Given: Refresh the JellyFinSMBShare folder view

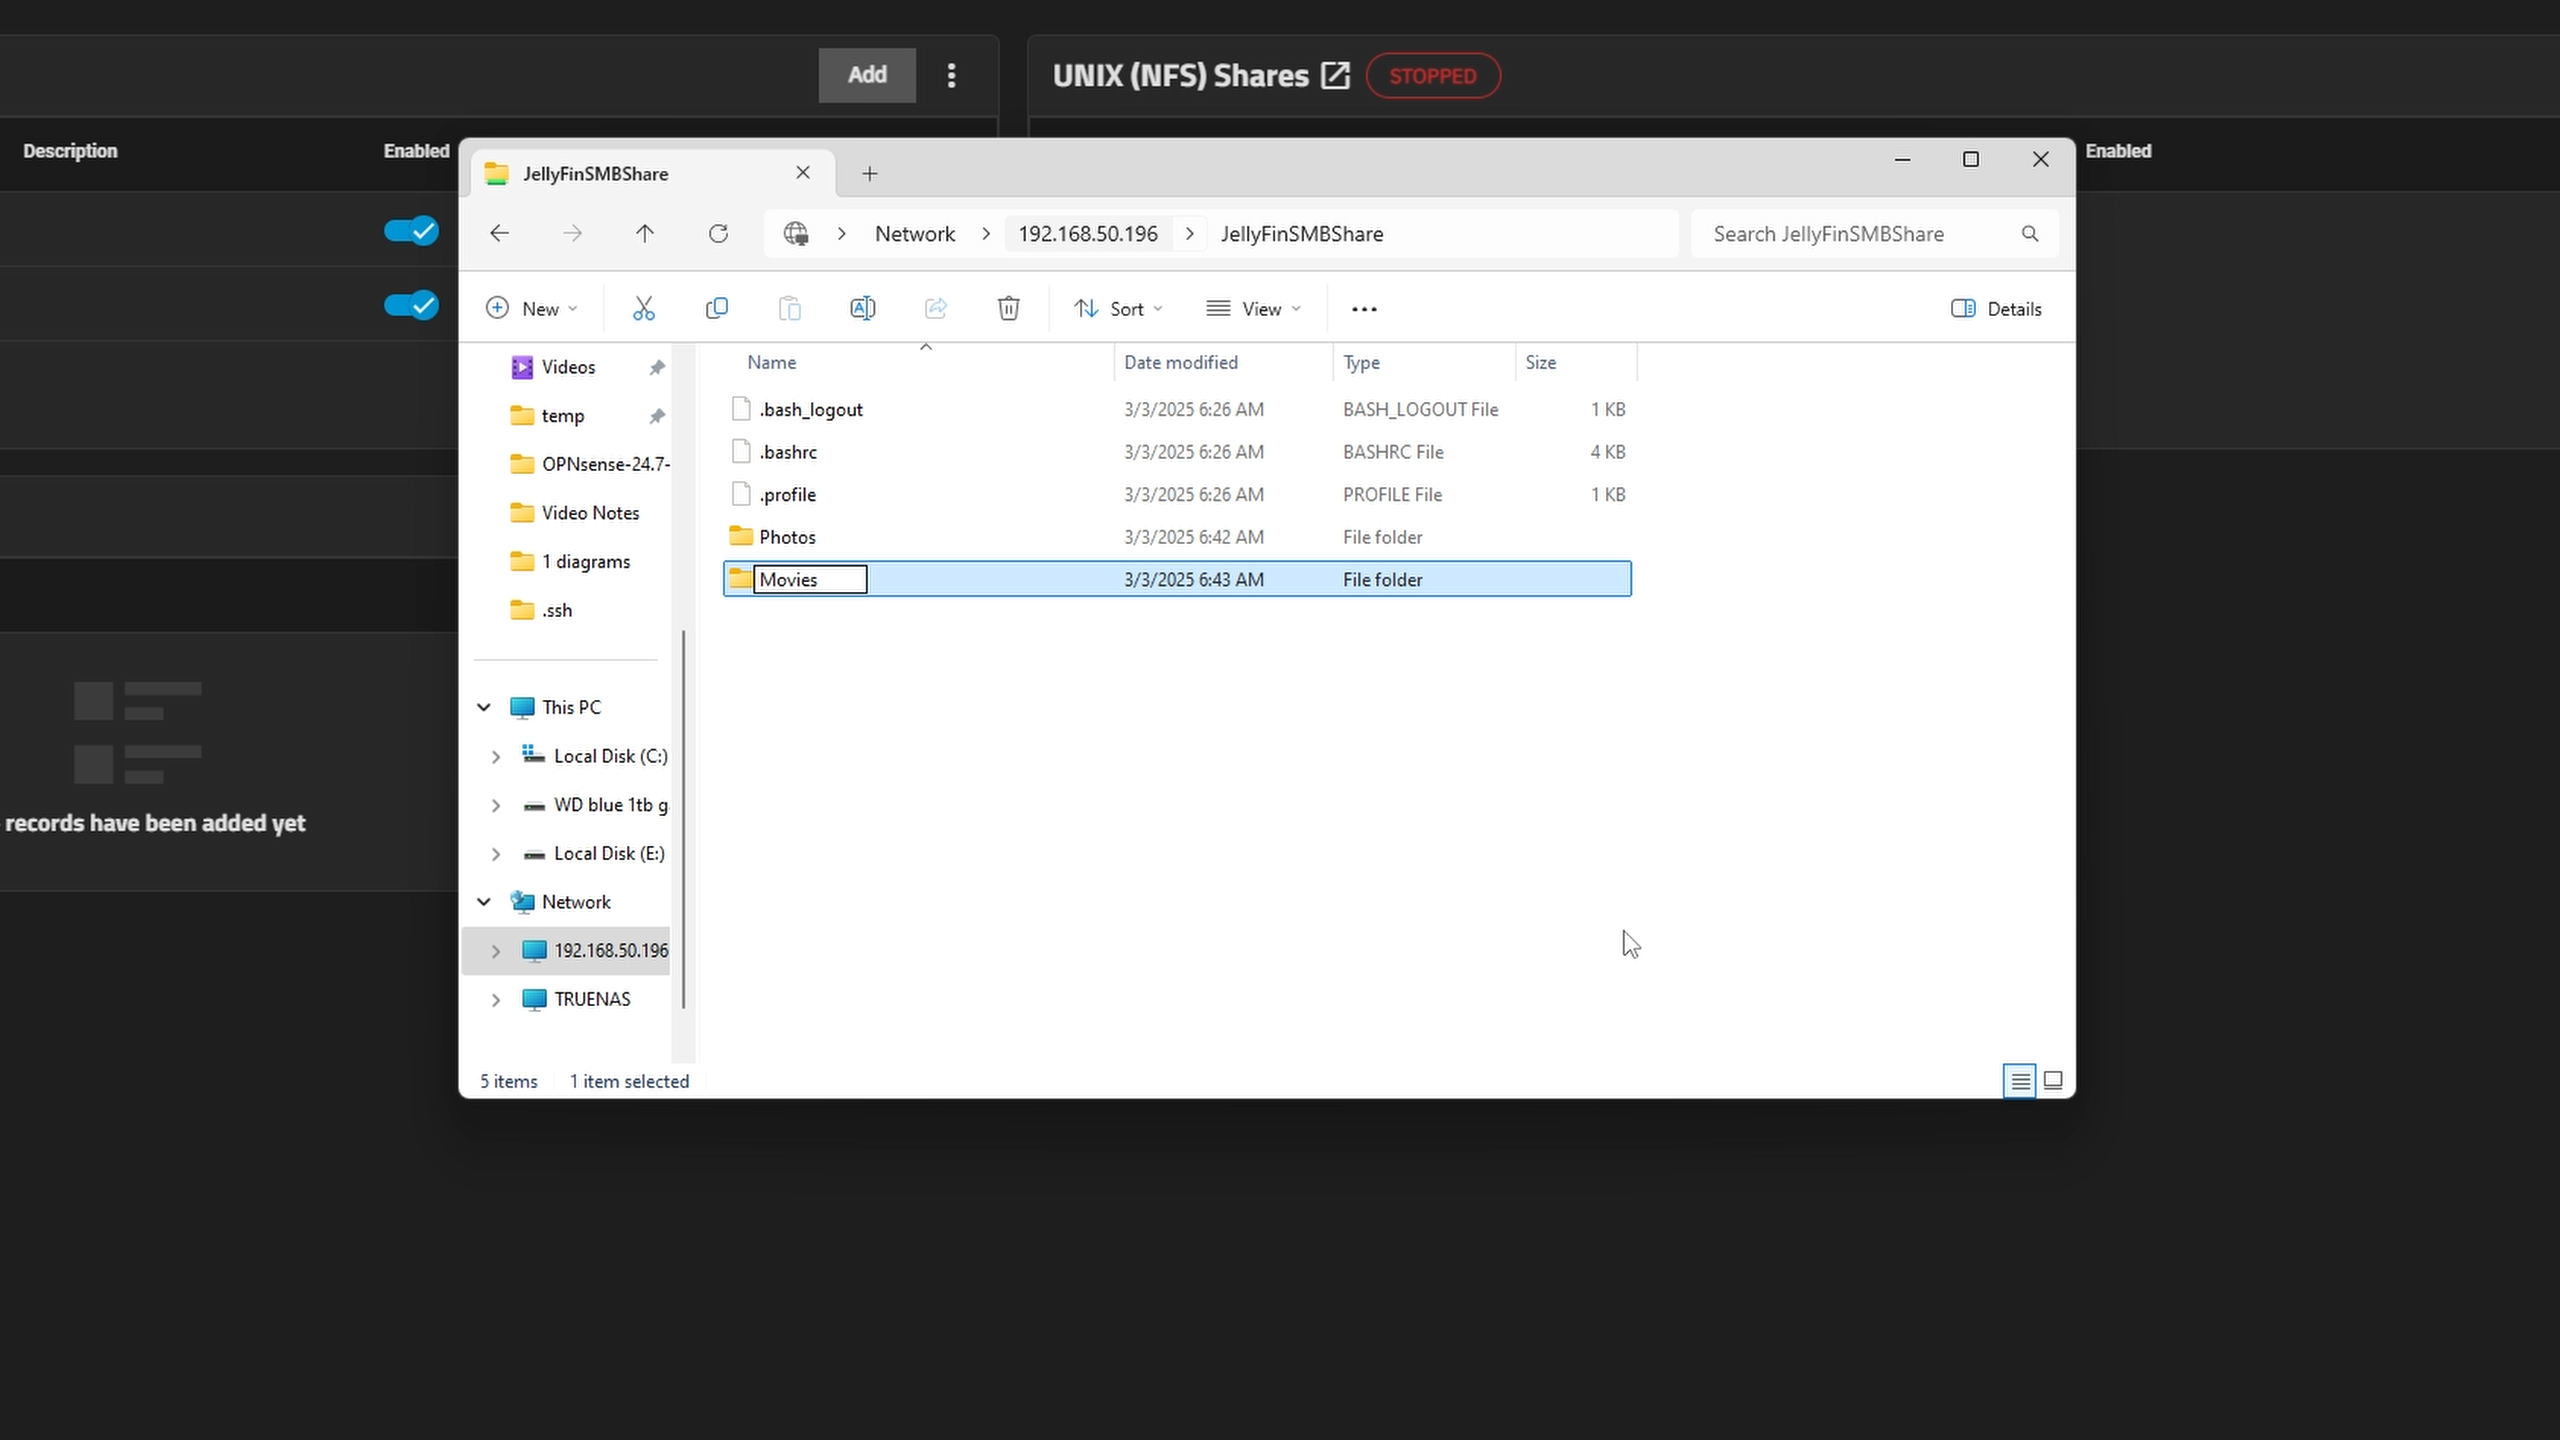Looking at the screenshot, I should click(718, 234).
